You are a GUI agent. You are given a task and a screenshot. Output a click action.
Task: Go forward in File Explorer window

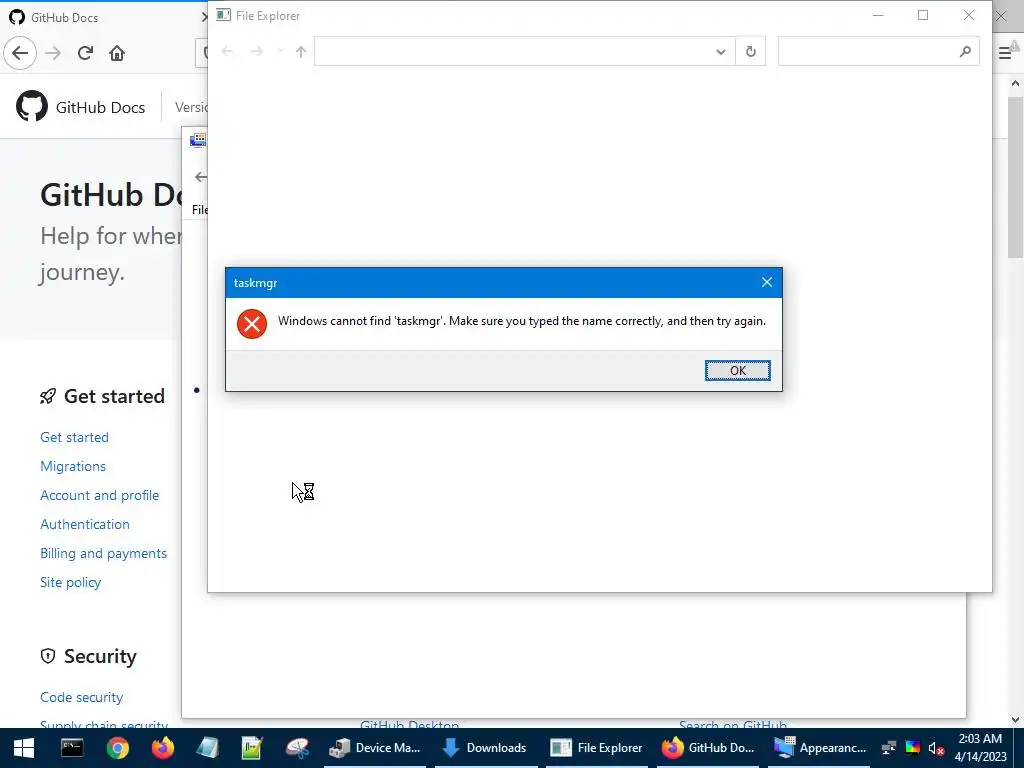tap(257, 52)
